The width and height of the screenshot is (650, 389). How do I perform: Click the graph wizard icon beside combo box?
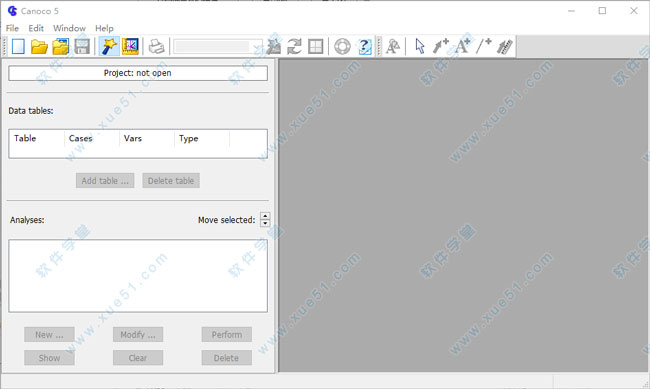274,46
